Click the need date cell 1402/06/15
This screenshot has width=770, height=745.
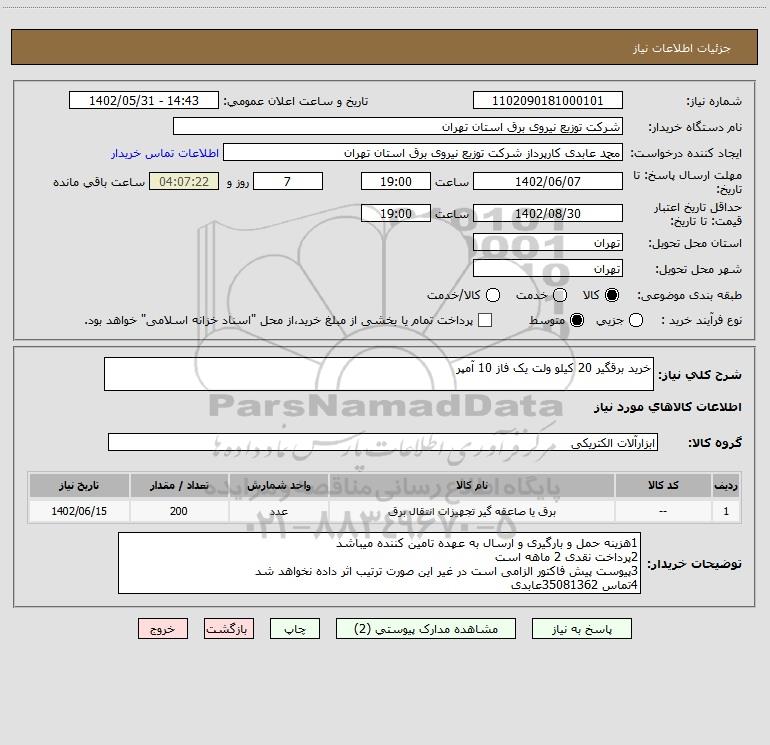tap(79, 511)
